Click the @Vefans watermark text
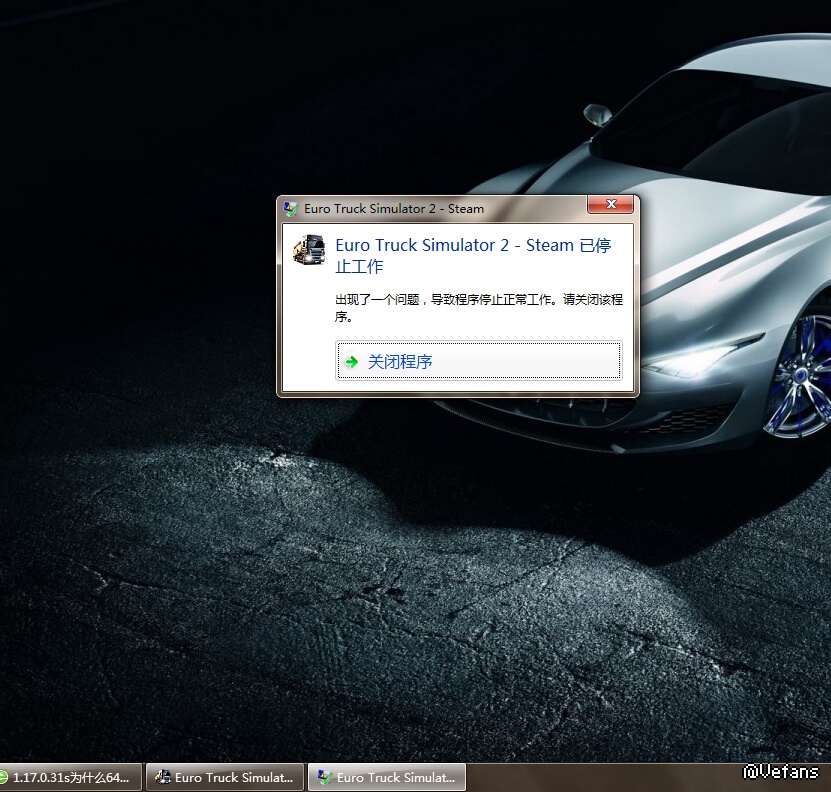This screenshot has height=792, width=831. pyautogui.click(x=781, y=772)
